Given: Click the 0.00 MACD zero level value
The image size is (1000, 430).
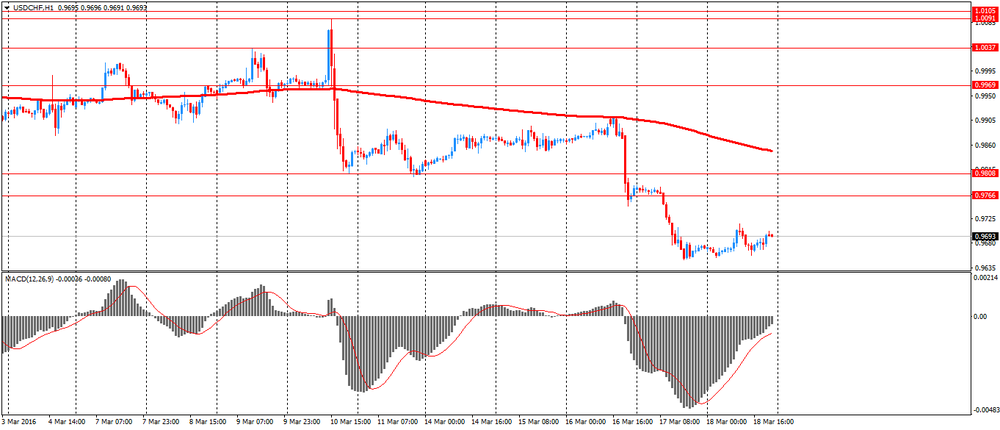Looking at the screenshot, I should tap(980, 316).
